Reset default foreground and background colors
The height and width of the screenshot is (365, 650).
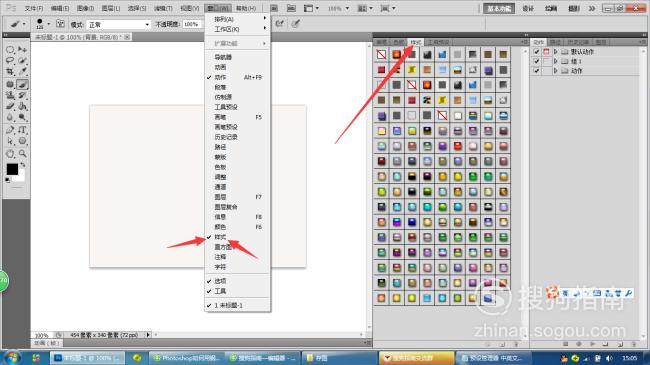[7, 180]
